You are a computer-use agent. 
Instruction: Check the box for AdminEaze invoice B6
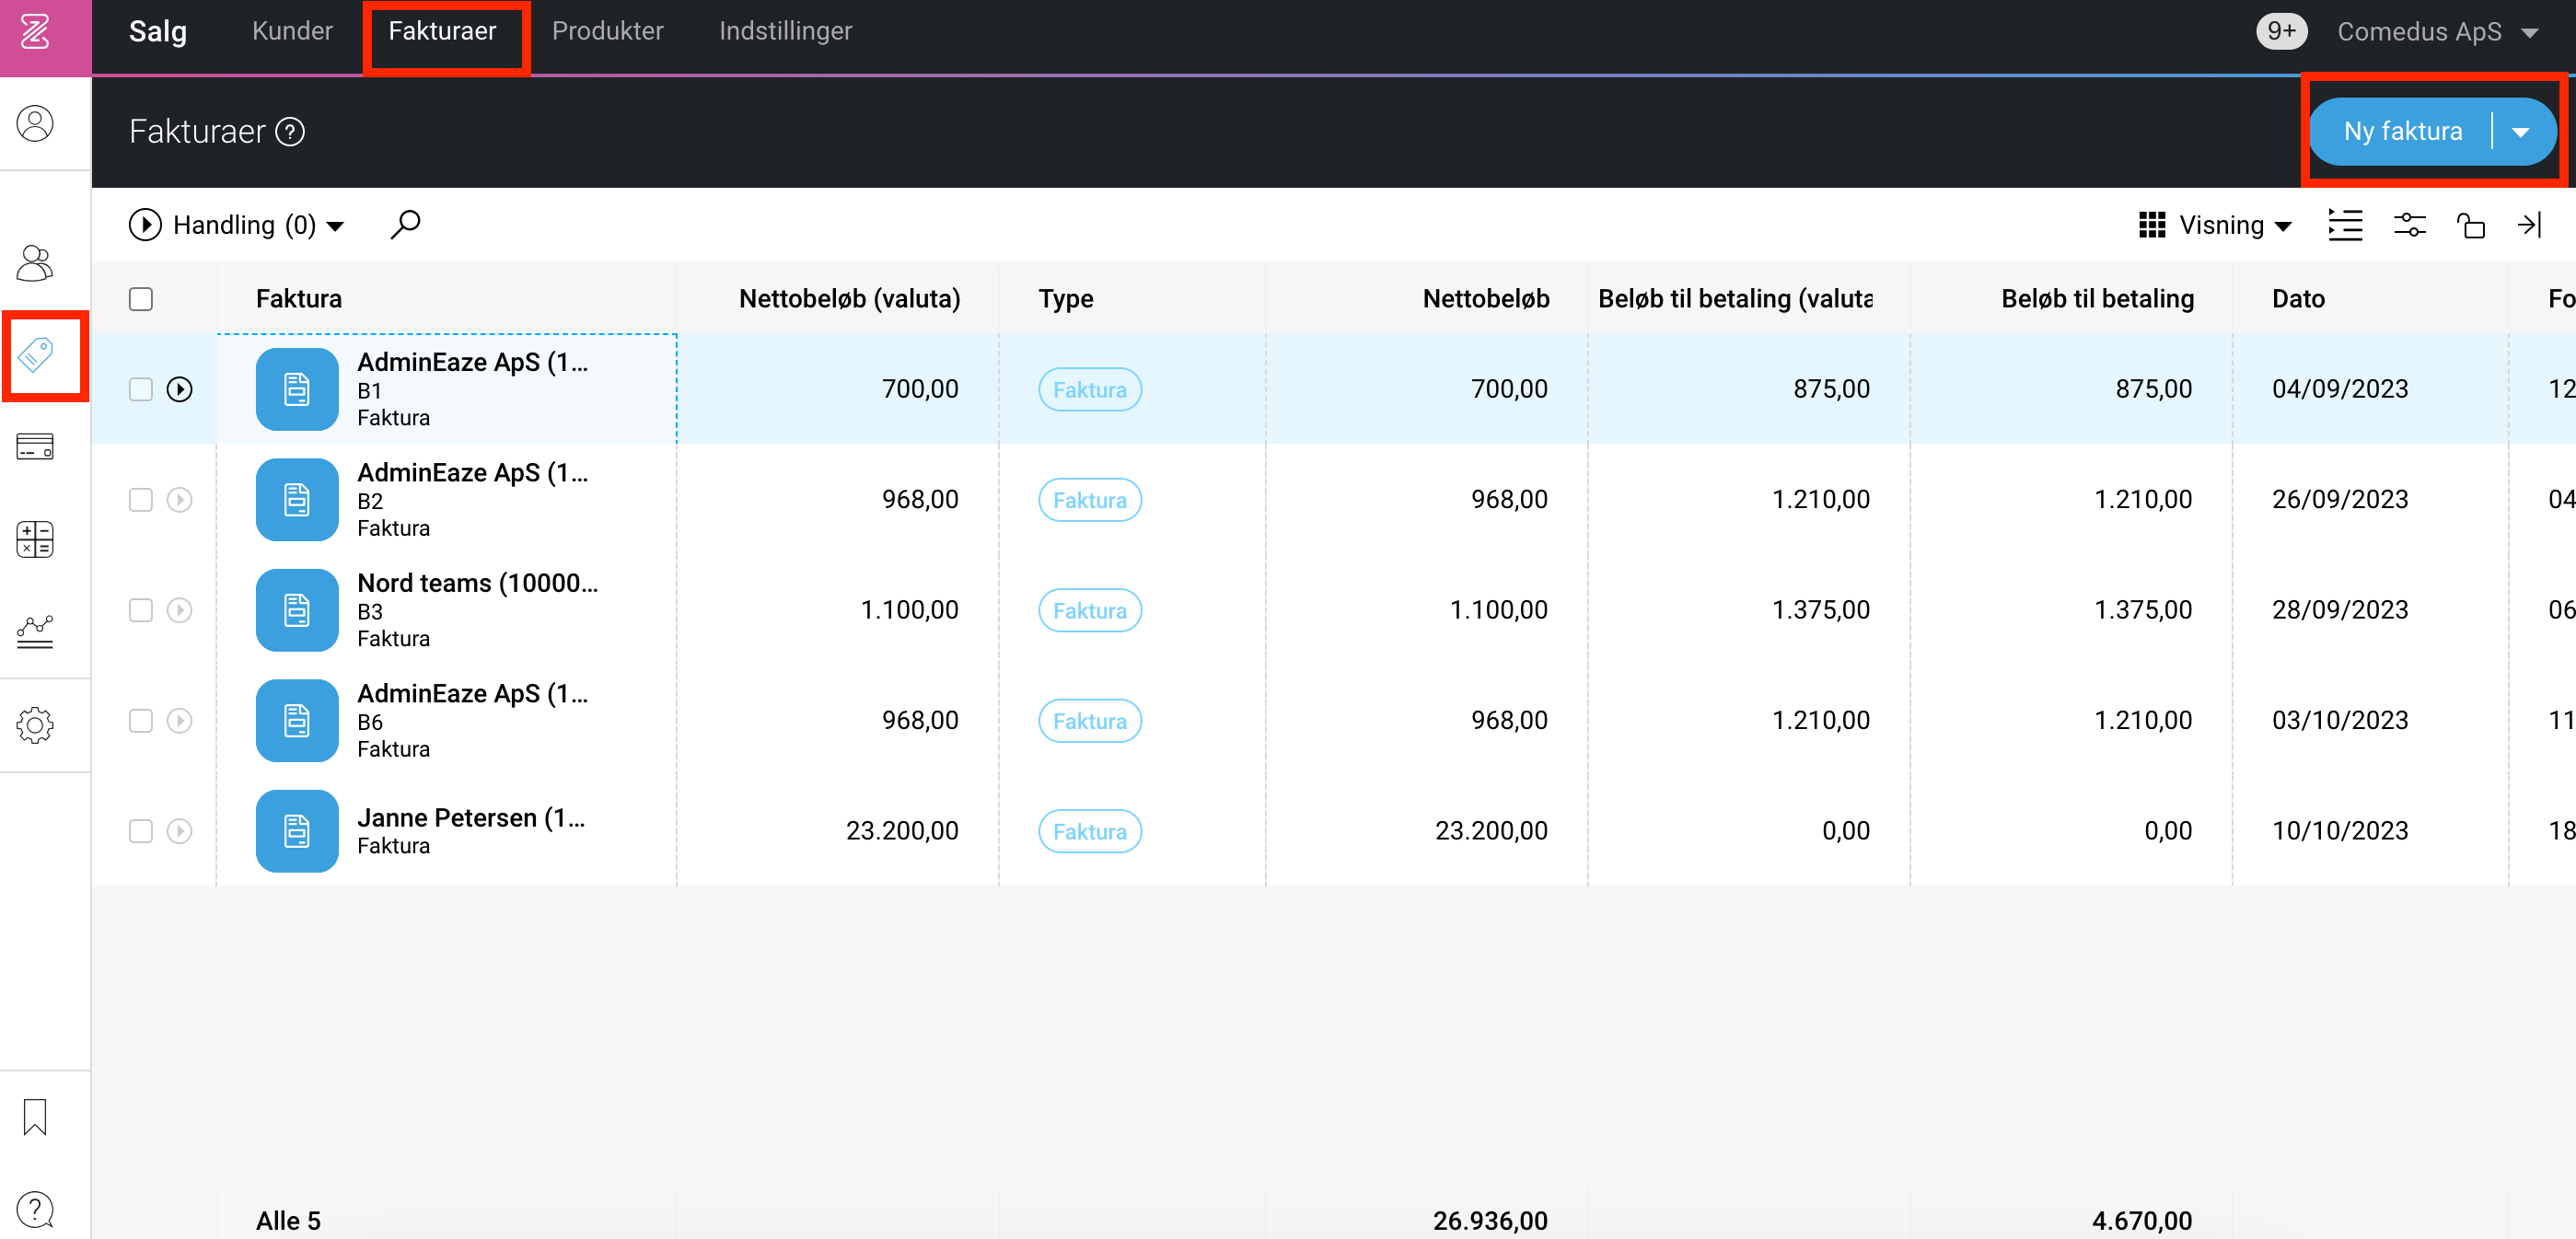141,721
